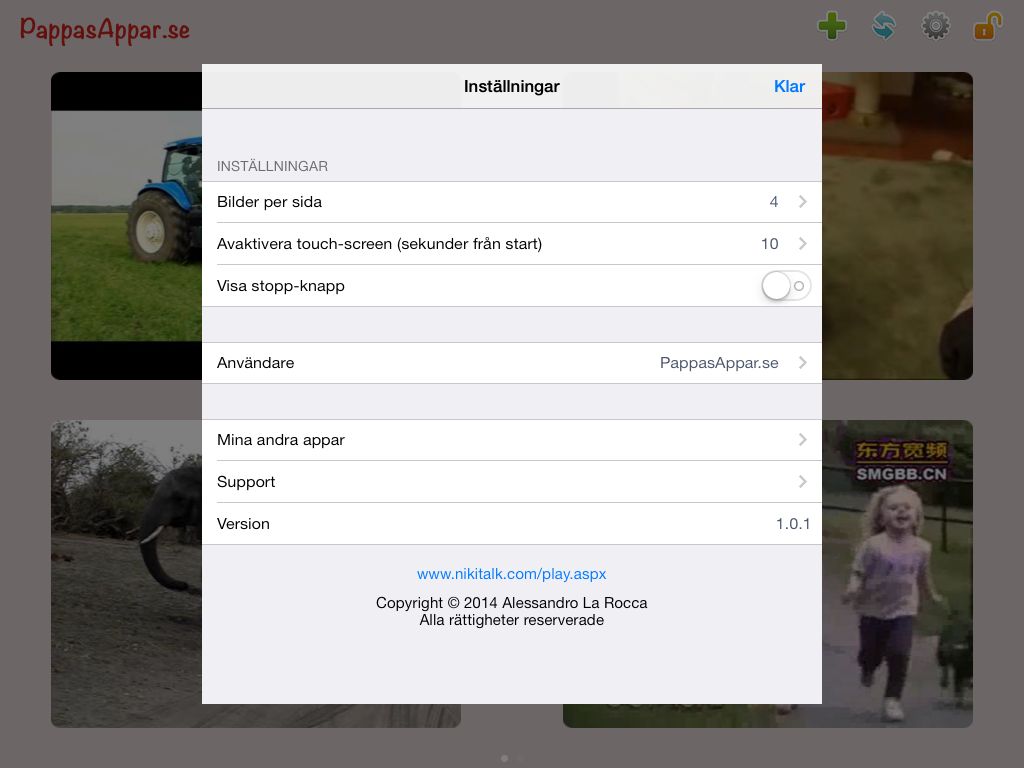
Task: Click the PappasAppar.se logo
Action: [x=104, y=29]
